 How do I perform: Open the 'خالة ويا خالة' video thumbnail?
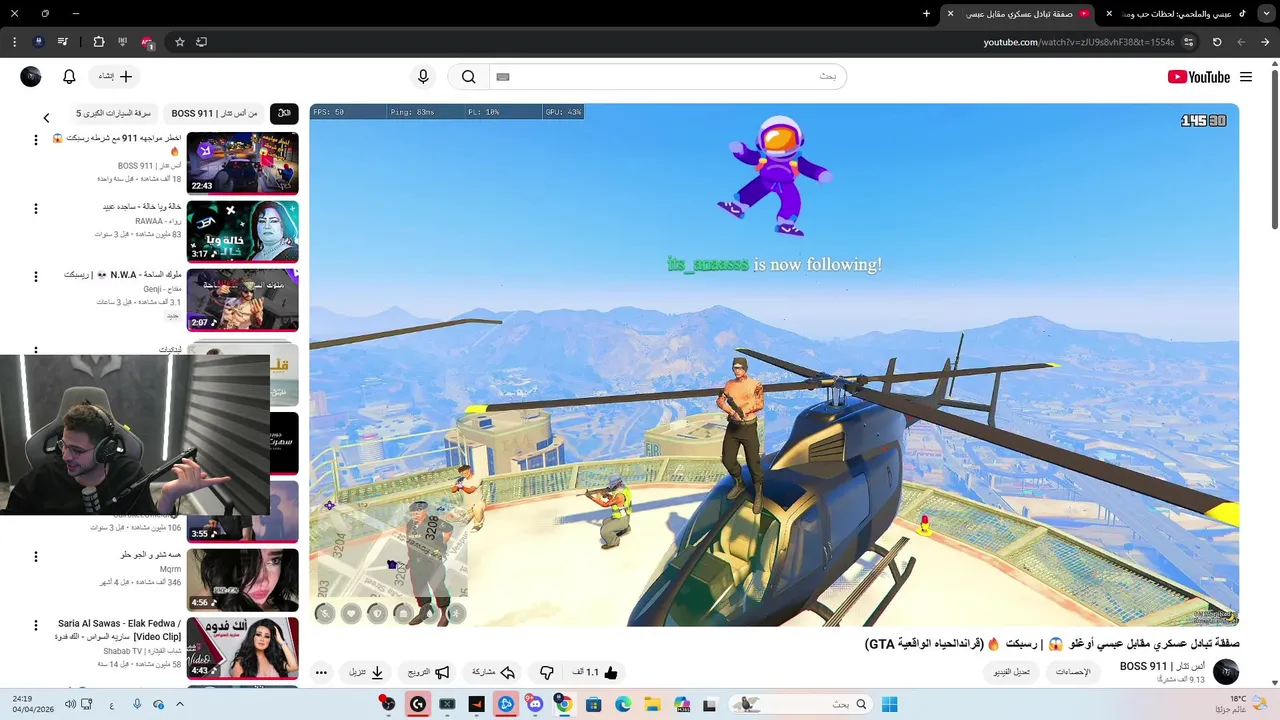tap(242, 231)
